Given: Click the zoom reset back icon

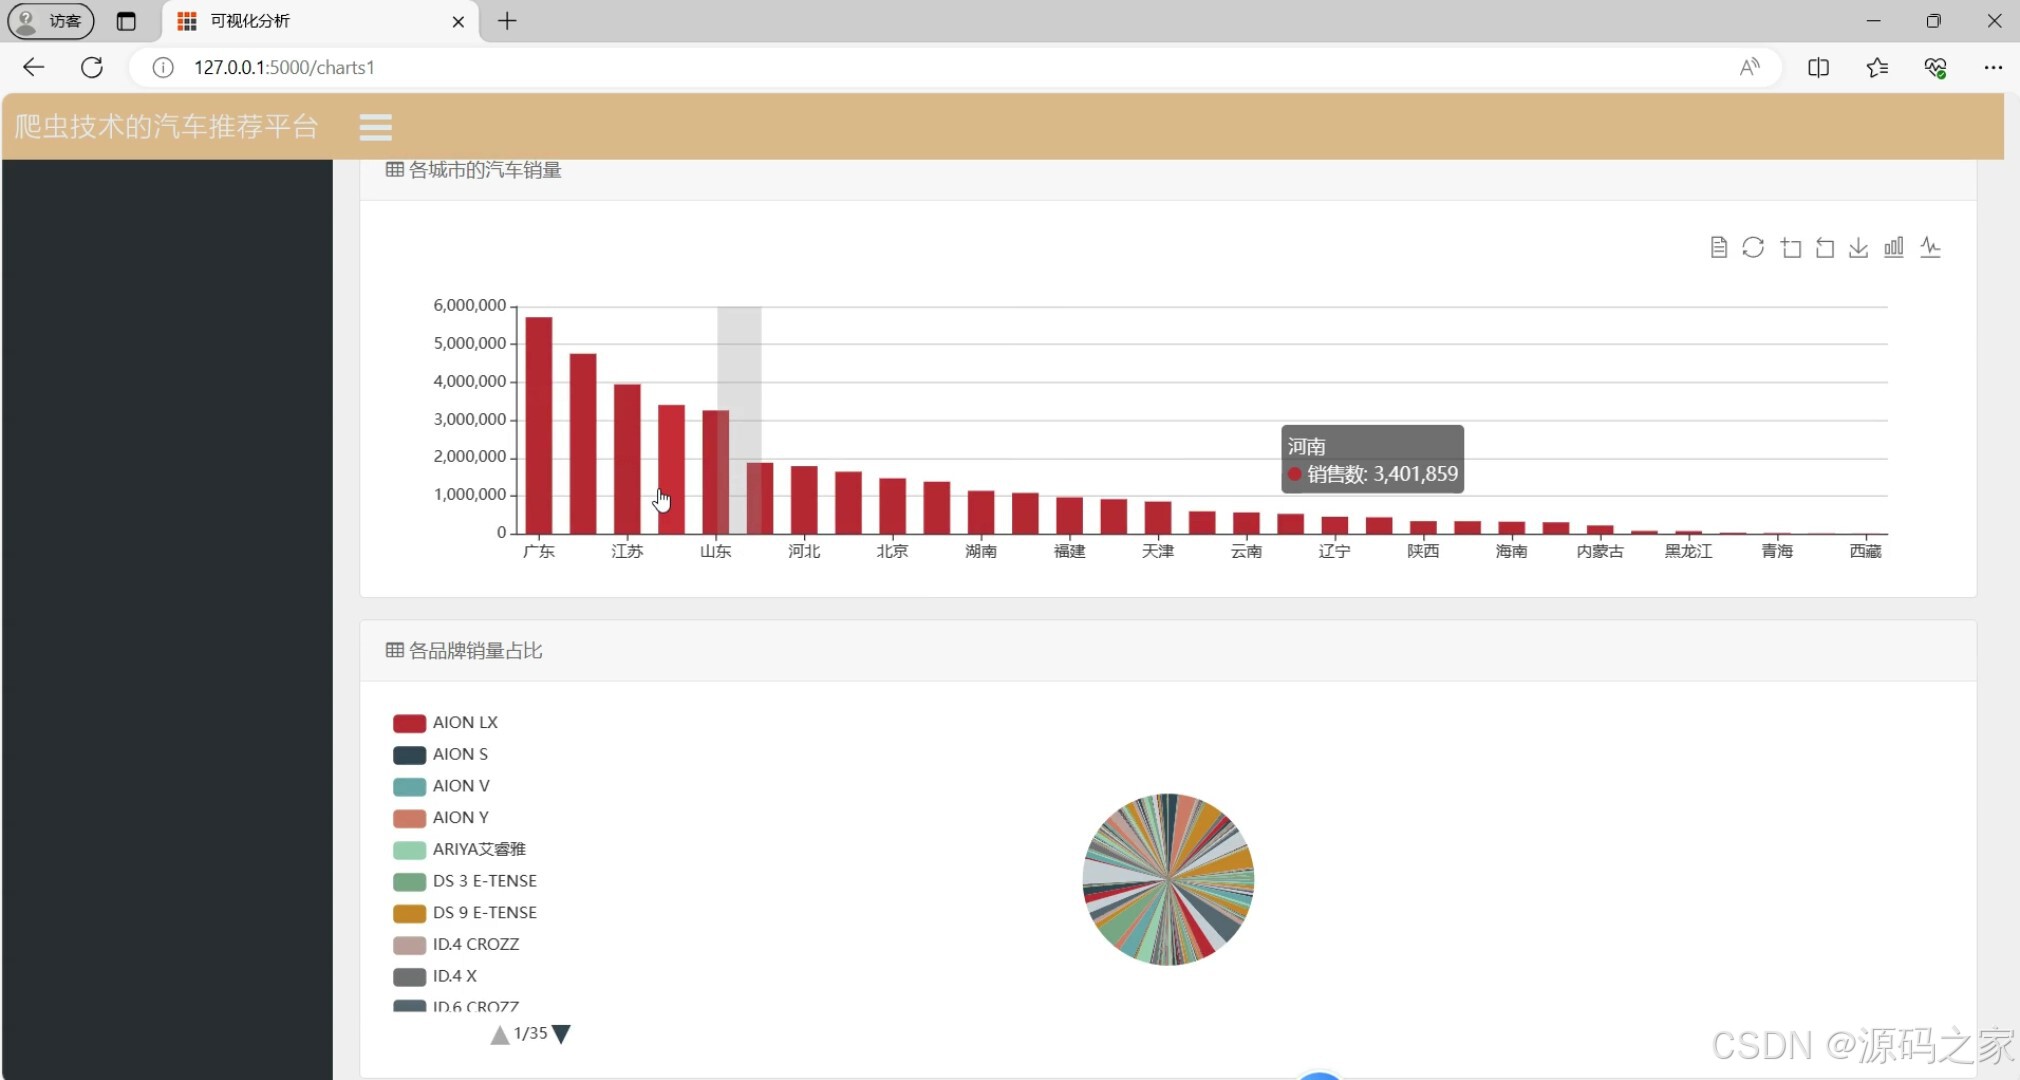Looking at the screenshot, I should (1825, 247).
